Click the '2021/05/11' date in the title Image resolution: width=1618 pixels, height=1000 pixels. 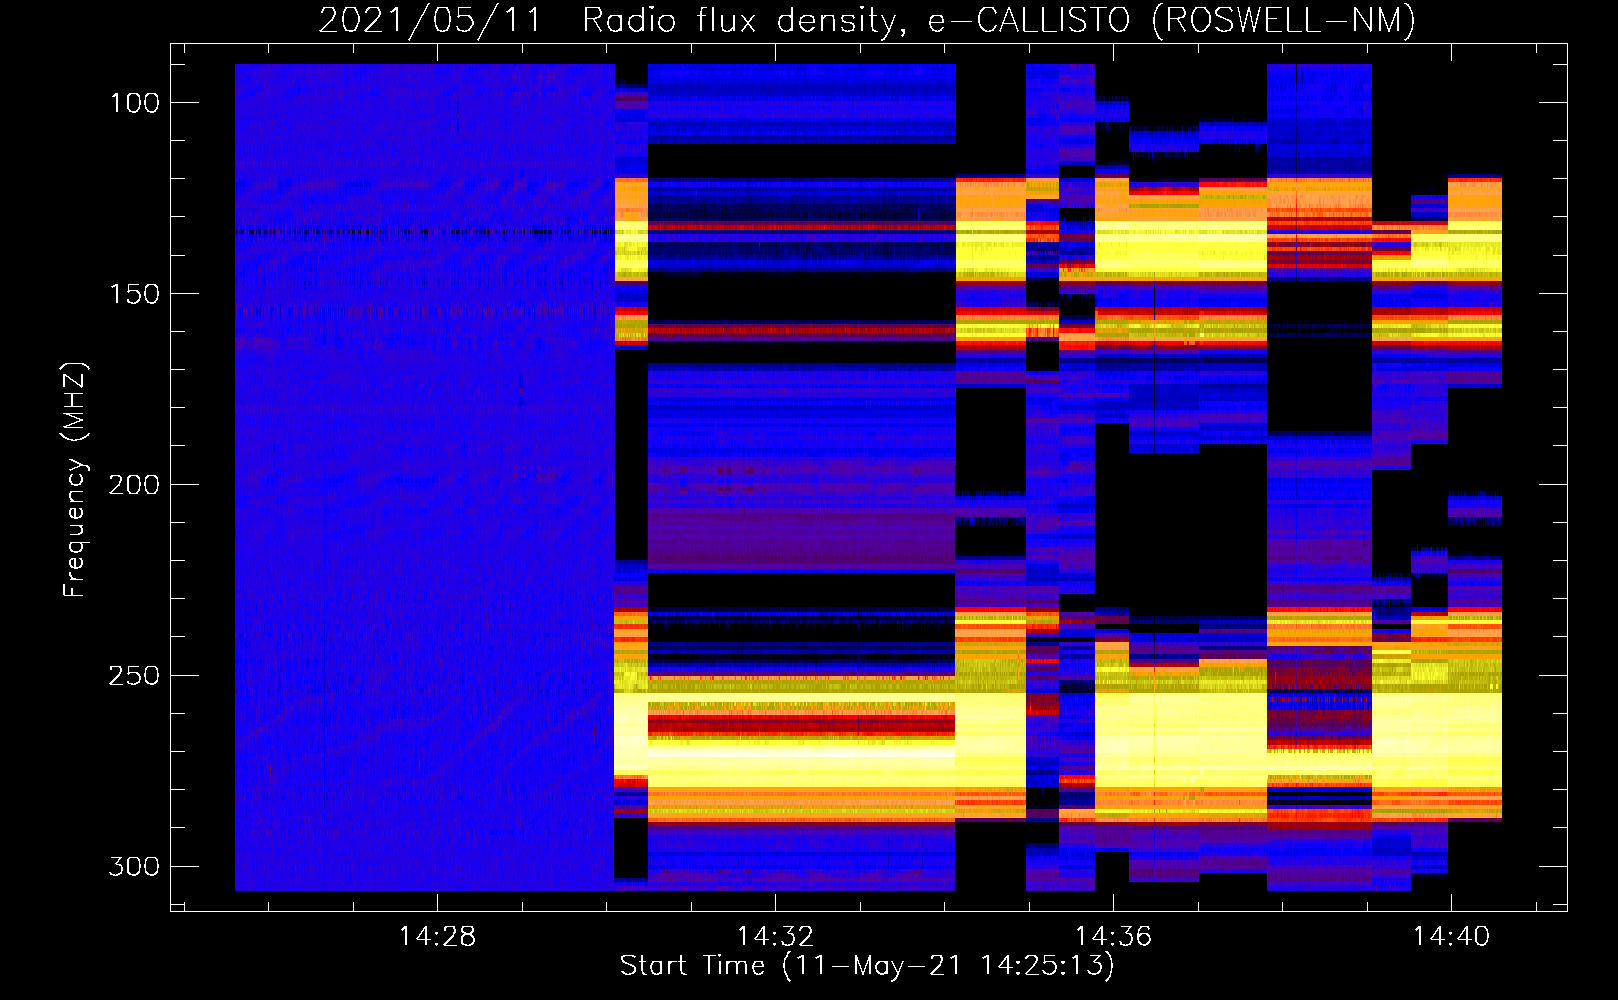[429, 20]
